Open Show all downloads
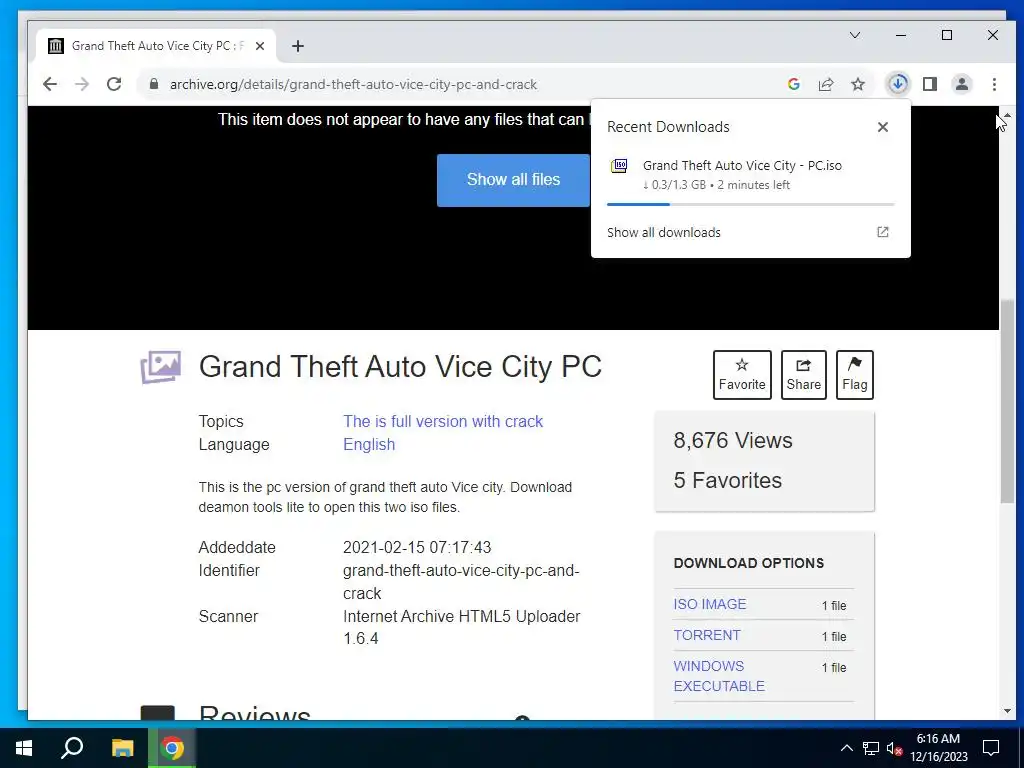Image resolution: width=1024 pixels, height=768 pixels. (664, 232)
